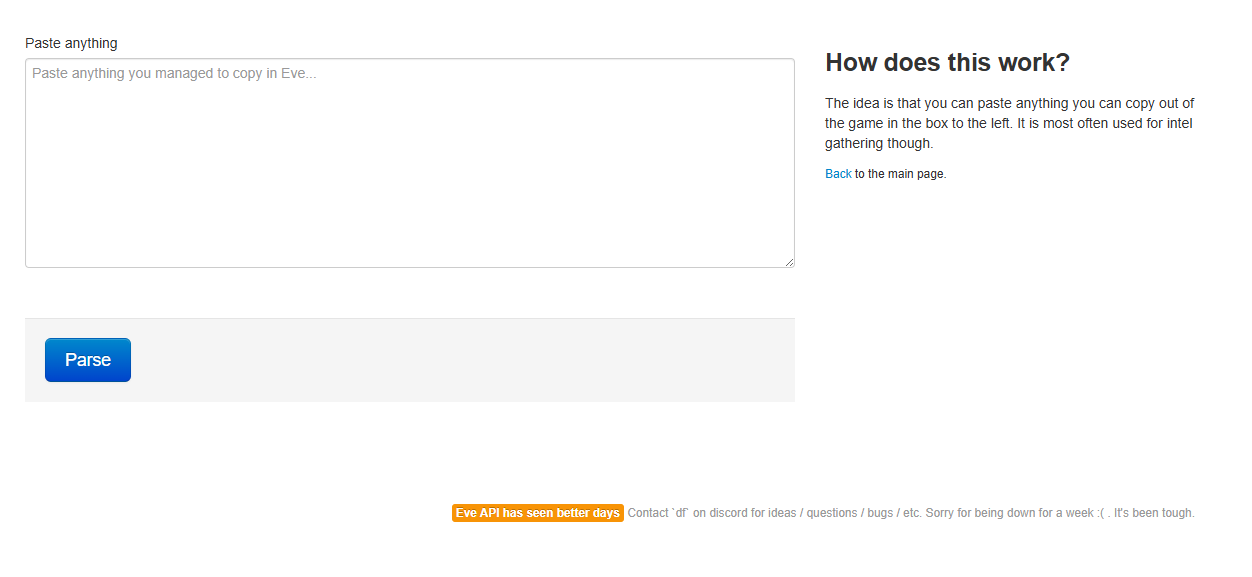This screenshot has width=1252, height=577.
Task: Click the "Paste anything" field label
Action: tap(71, 43)
